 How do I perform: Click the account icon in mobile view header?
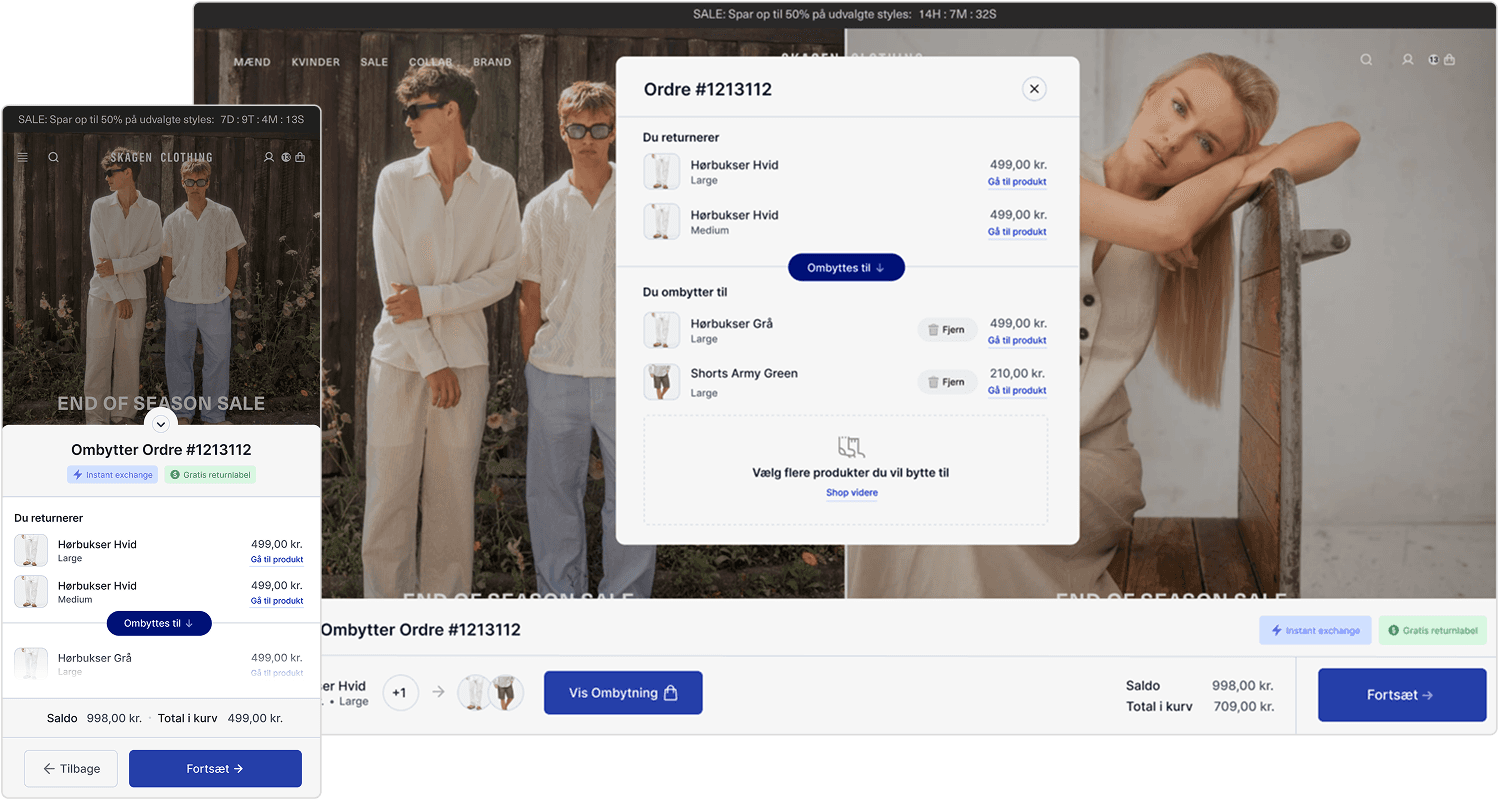coord(269,157)
